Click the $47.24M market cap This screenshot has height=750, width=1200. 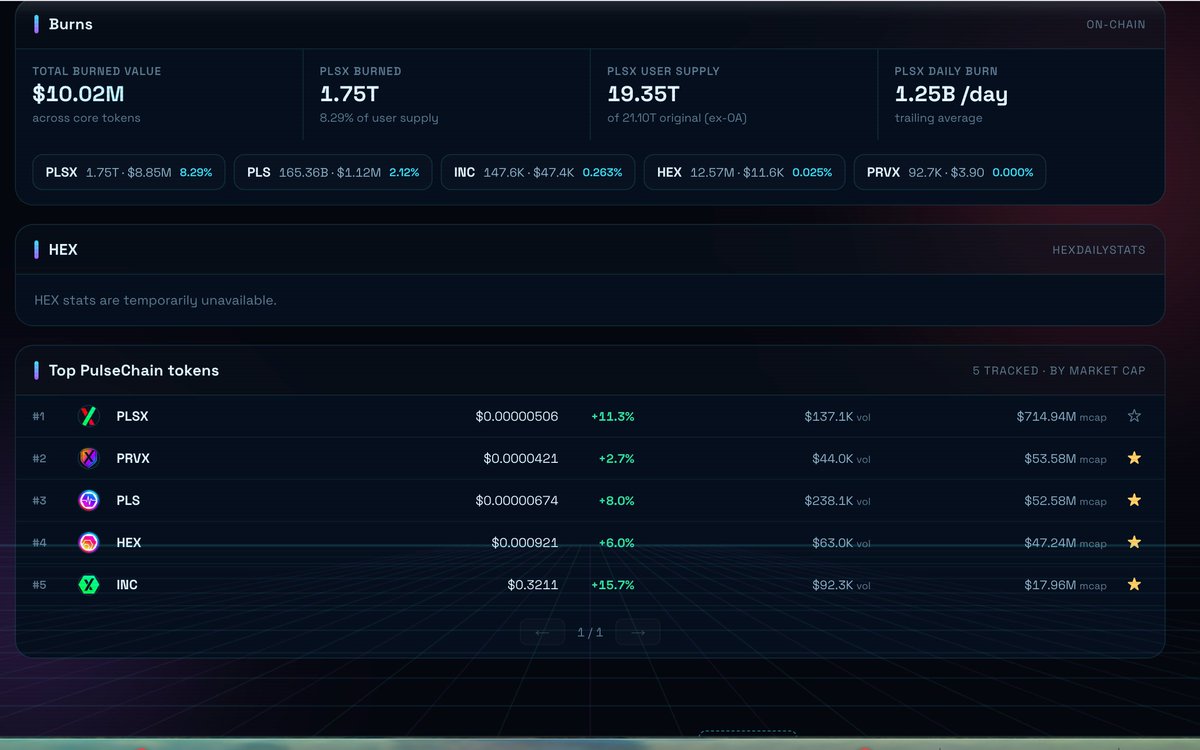pyautogui.click(x=1050, y=542)
